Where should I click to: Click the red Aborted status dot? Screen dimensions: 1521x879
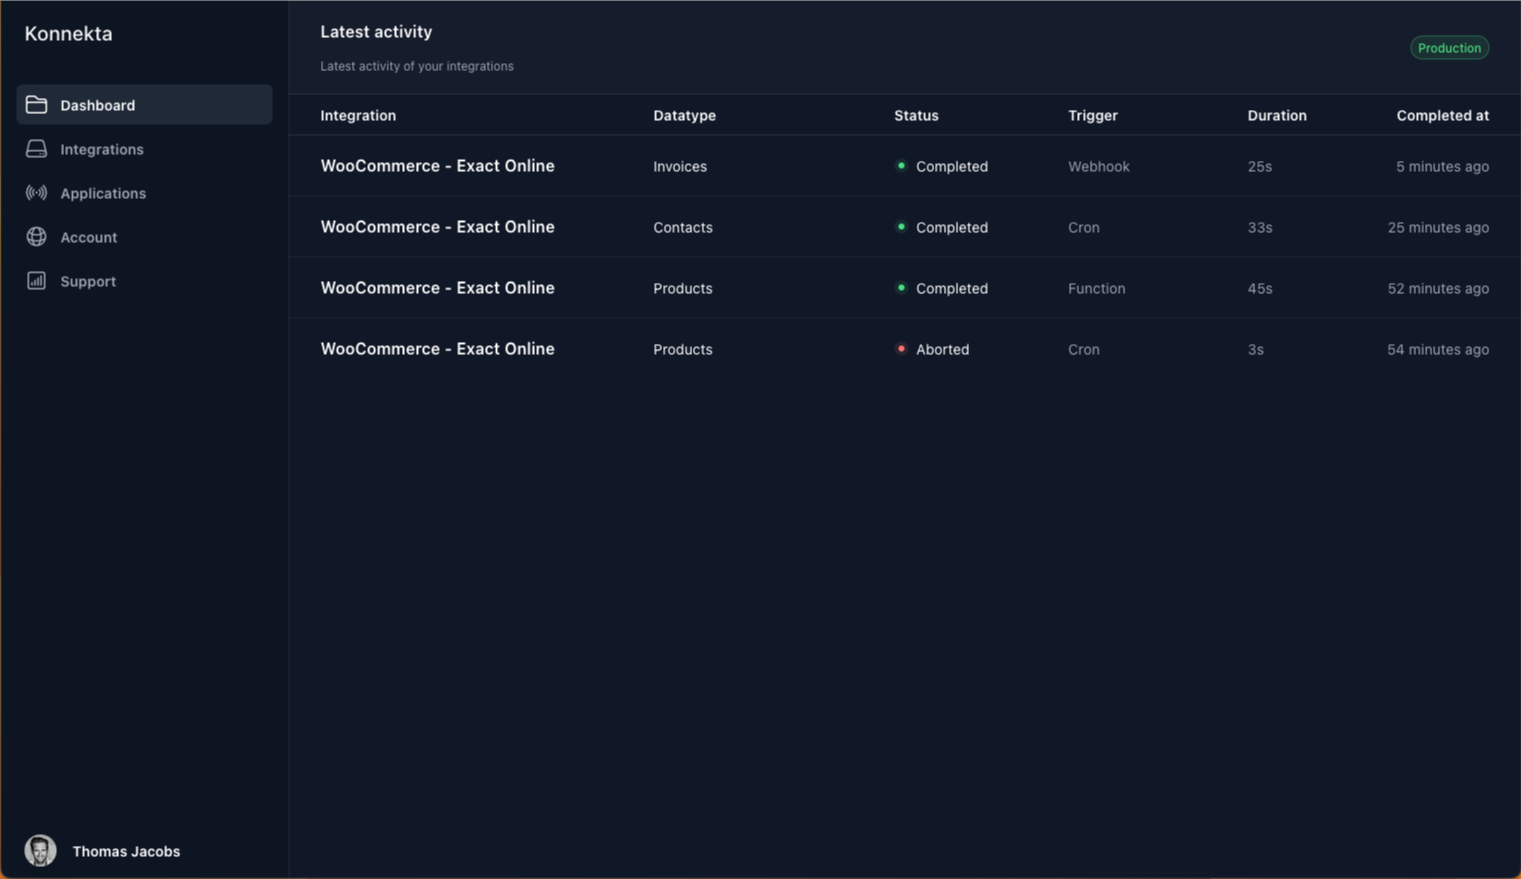tap(901, 349)
